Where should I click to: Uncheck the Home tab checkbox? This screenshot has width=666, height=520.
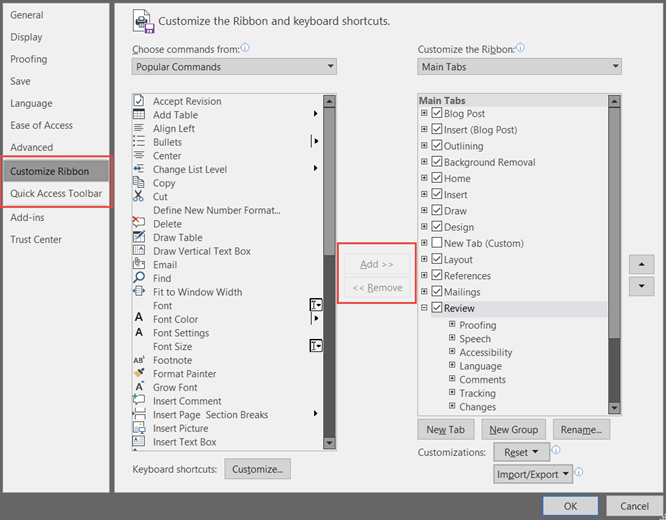point(437,178)
